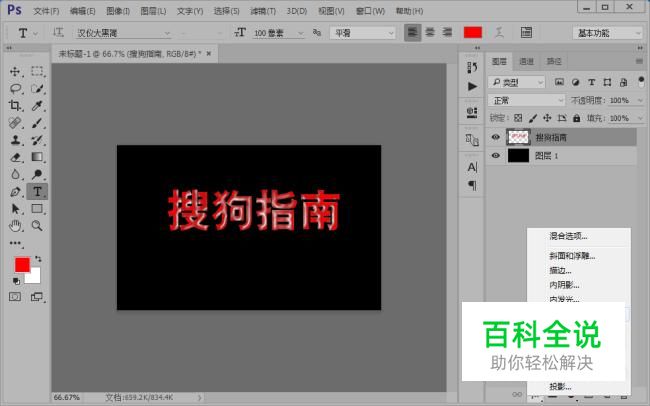
Task: Select the Eyedropper tool
Action: (37, 105)
